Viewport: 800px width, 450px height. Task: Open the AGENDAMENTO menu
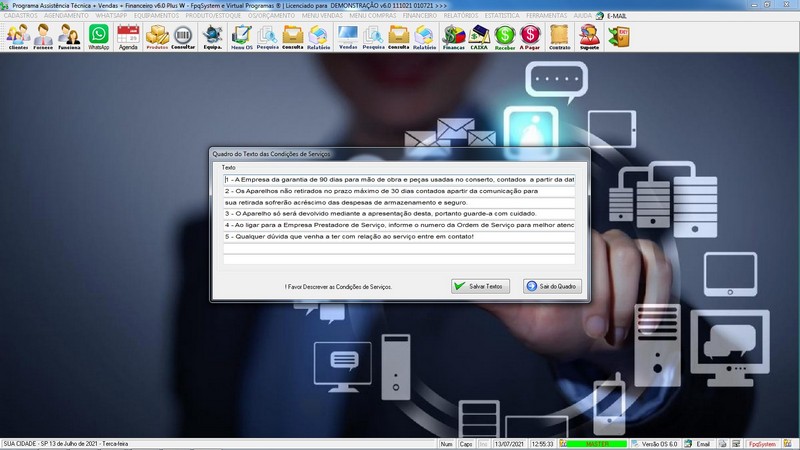coord(66,16)
